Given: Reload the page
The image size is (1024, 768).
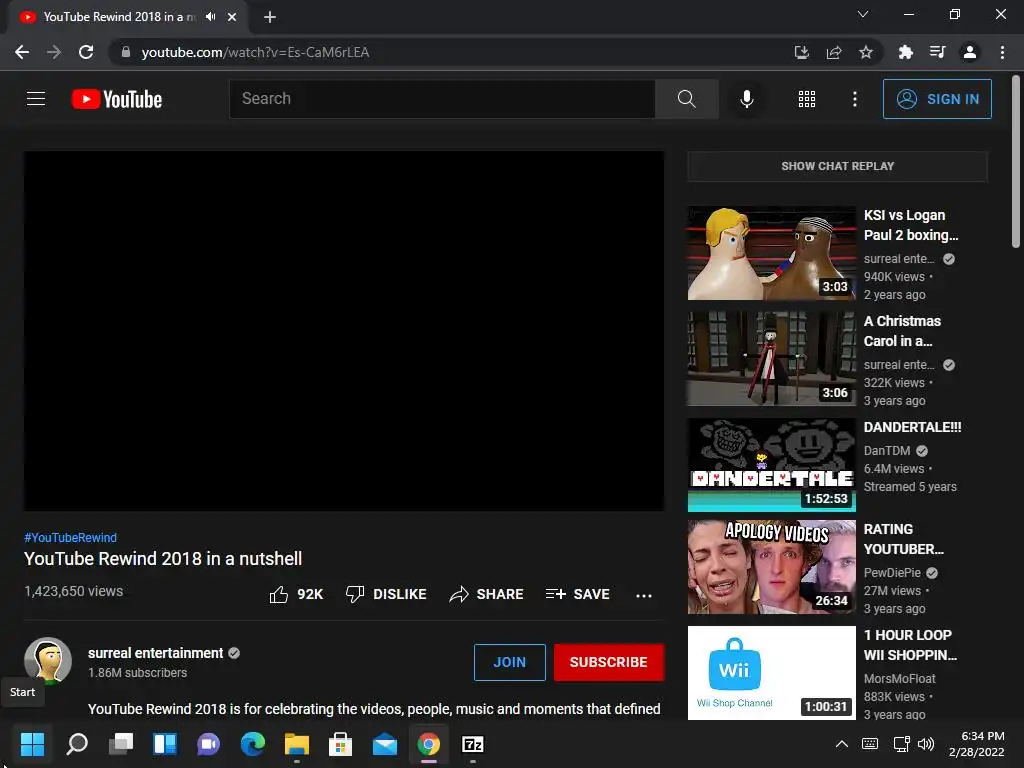Looking at the screenshot, I should click(86, 52).
